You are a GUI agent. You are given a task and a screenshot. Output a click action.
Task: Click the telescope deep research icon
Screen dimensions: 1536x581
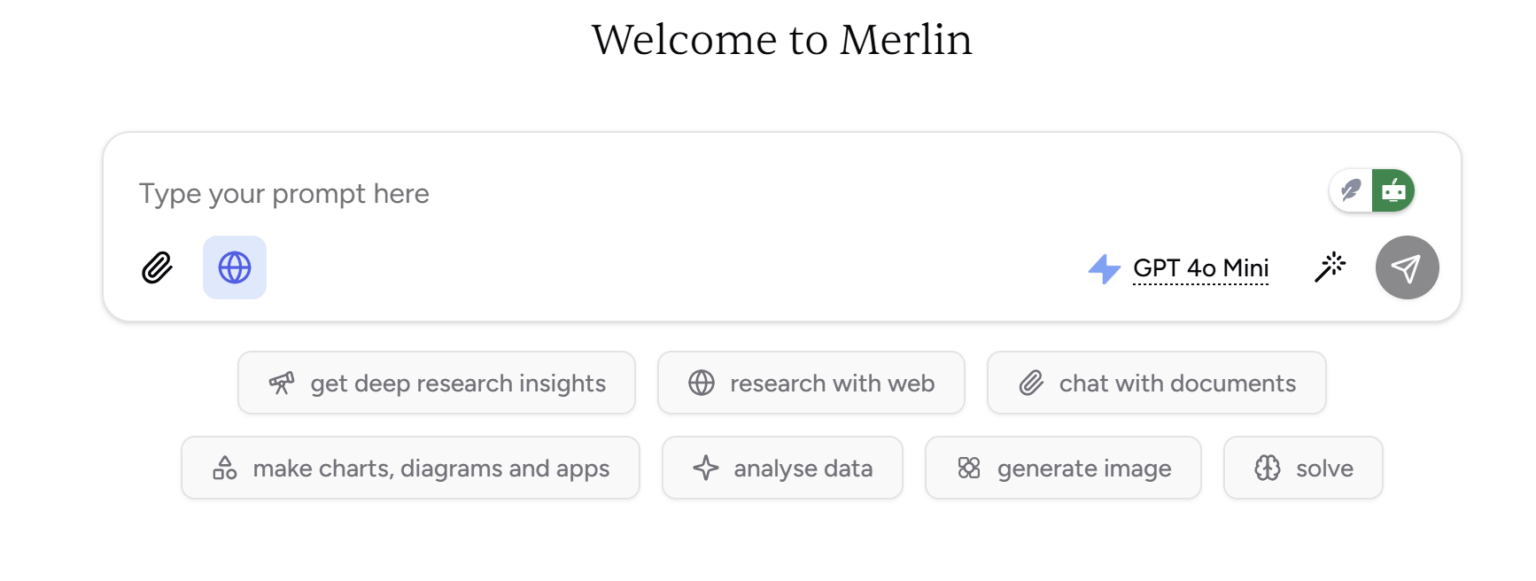pyautogui.click(x=281, y=382)
